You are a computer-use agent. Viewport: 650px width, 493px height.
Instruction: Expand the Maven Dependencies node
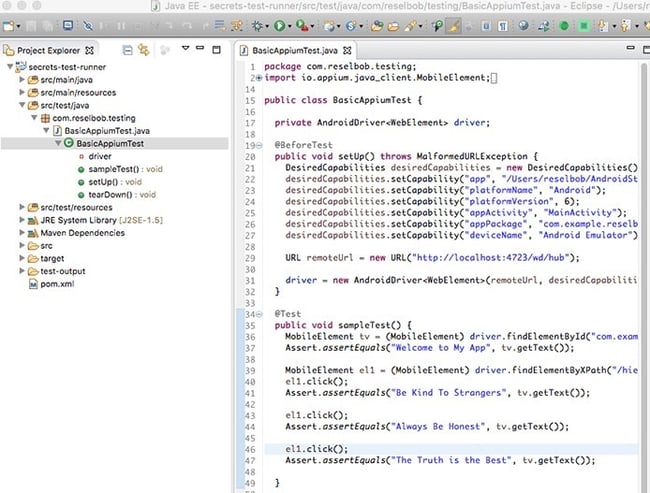22,233
